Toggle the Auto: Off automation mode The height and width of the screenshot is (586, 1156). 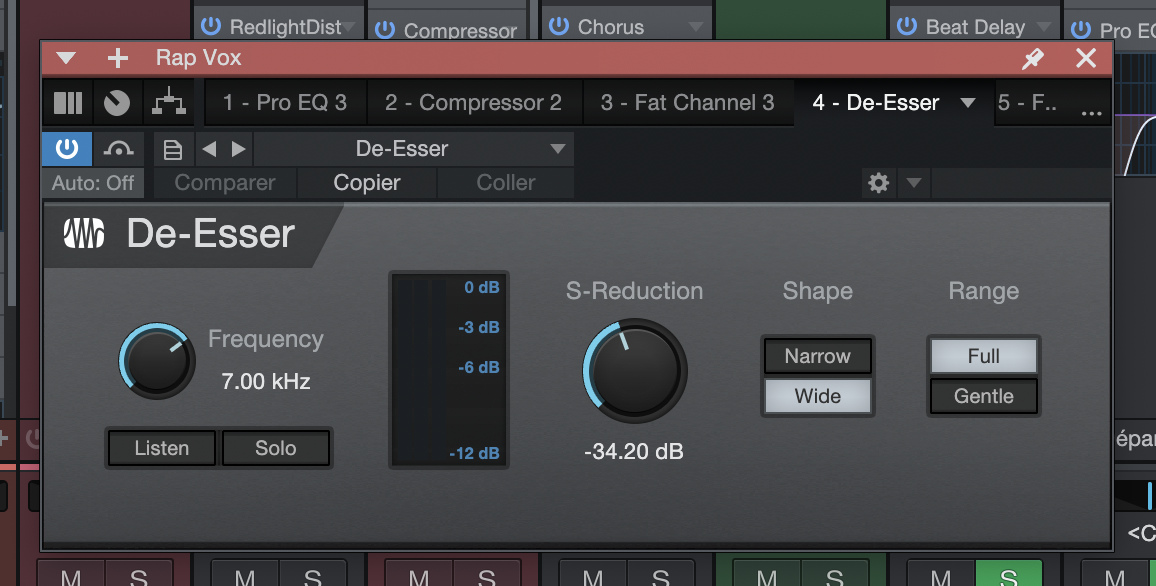(93, 183)
